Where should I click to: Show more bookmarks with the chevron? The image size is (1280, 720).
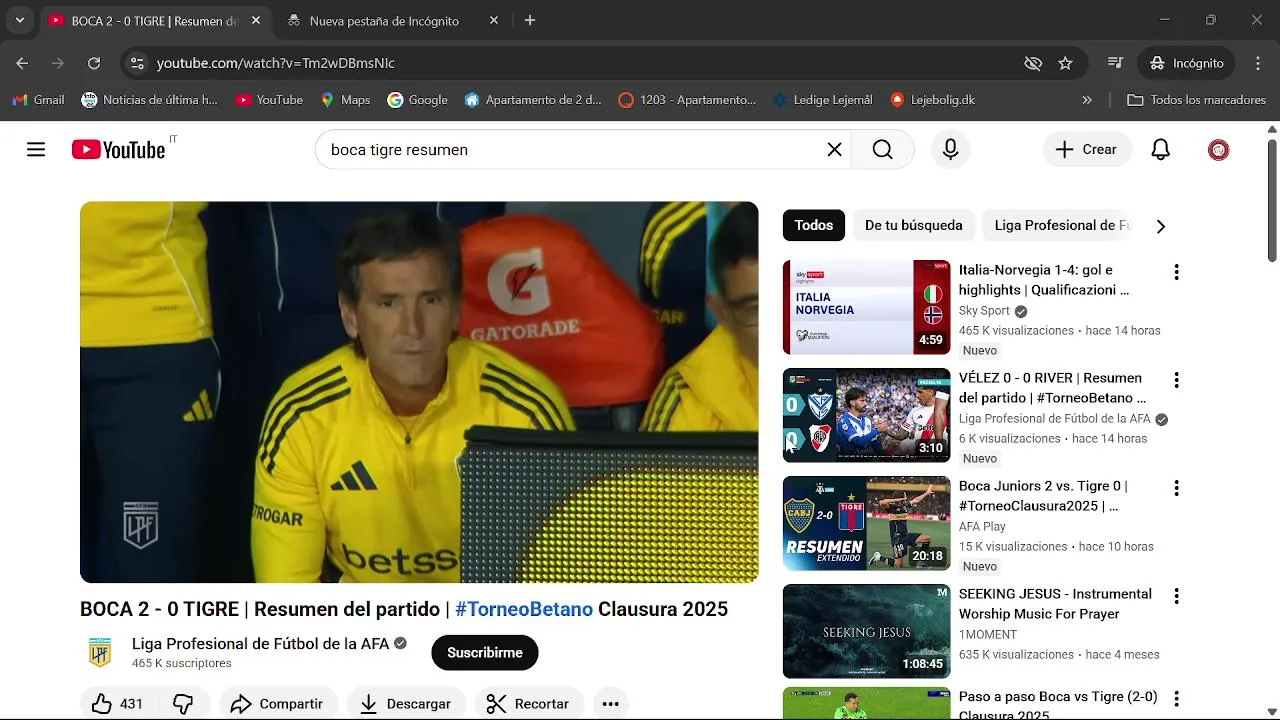coord(1087,100)
